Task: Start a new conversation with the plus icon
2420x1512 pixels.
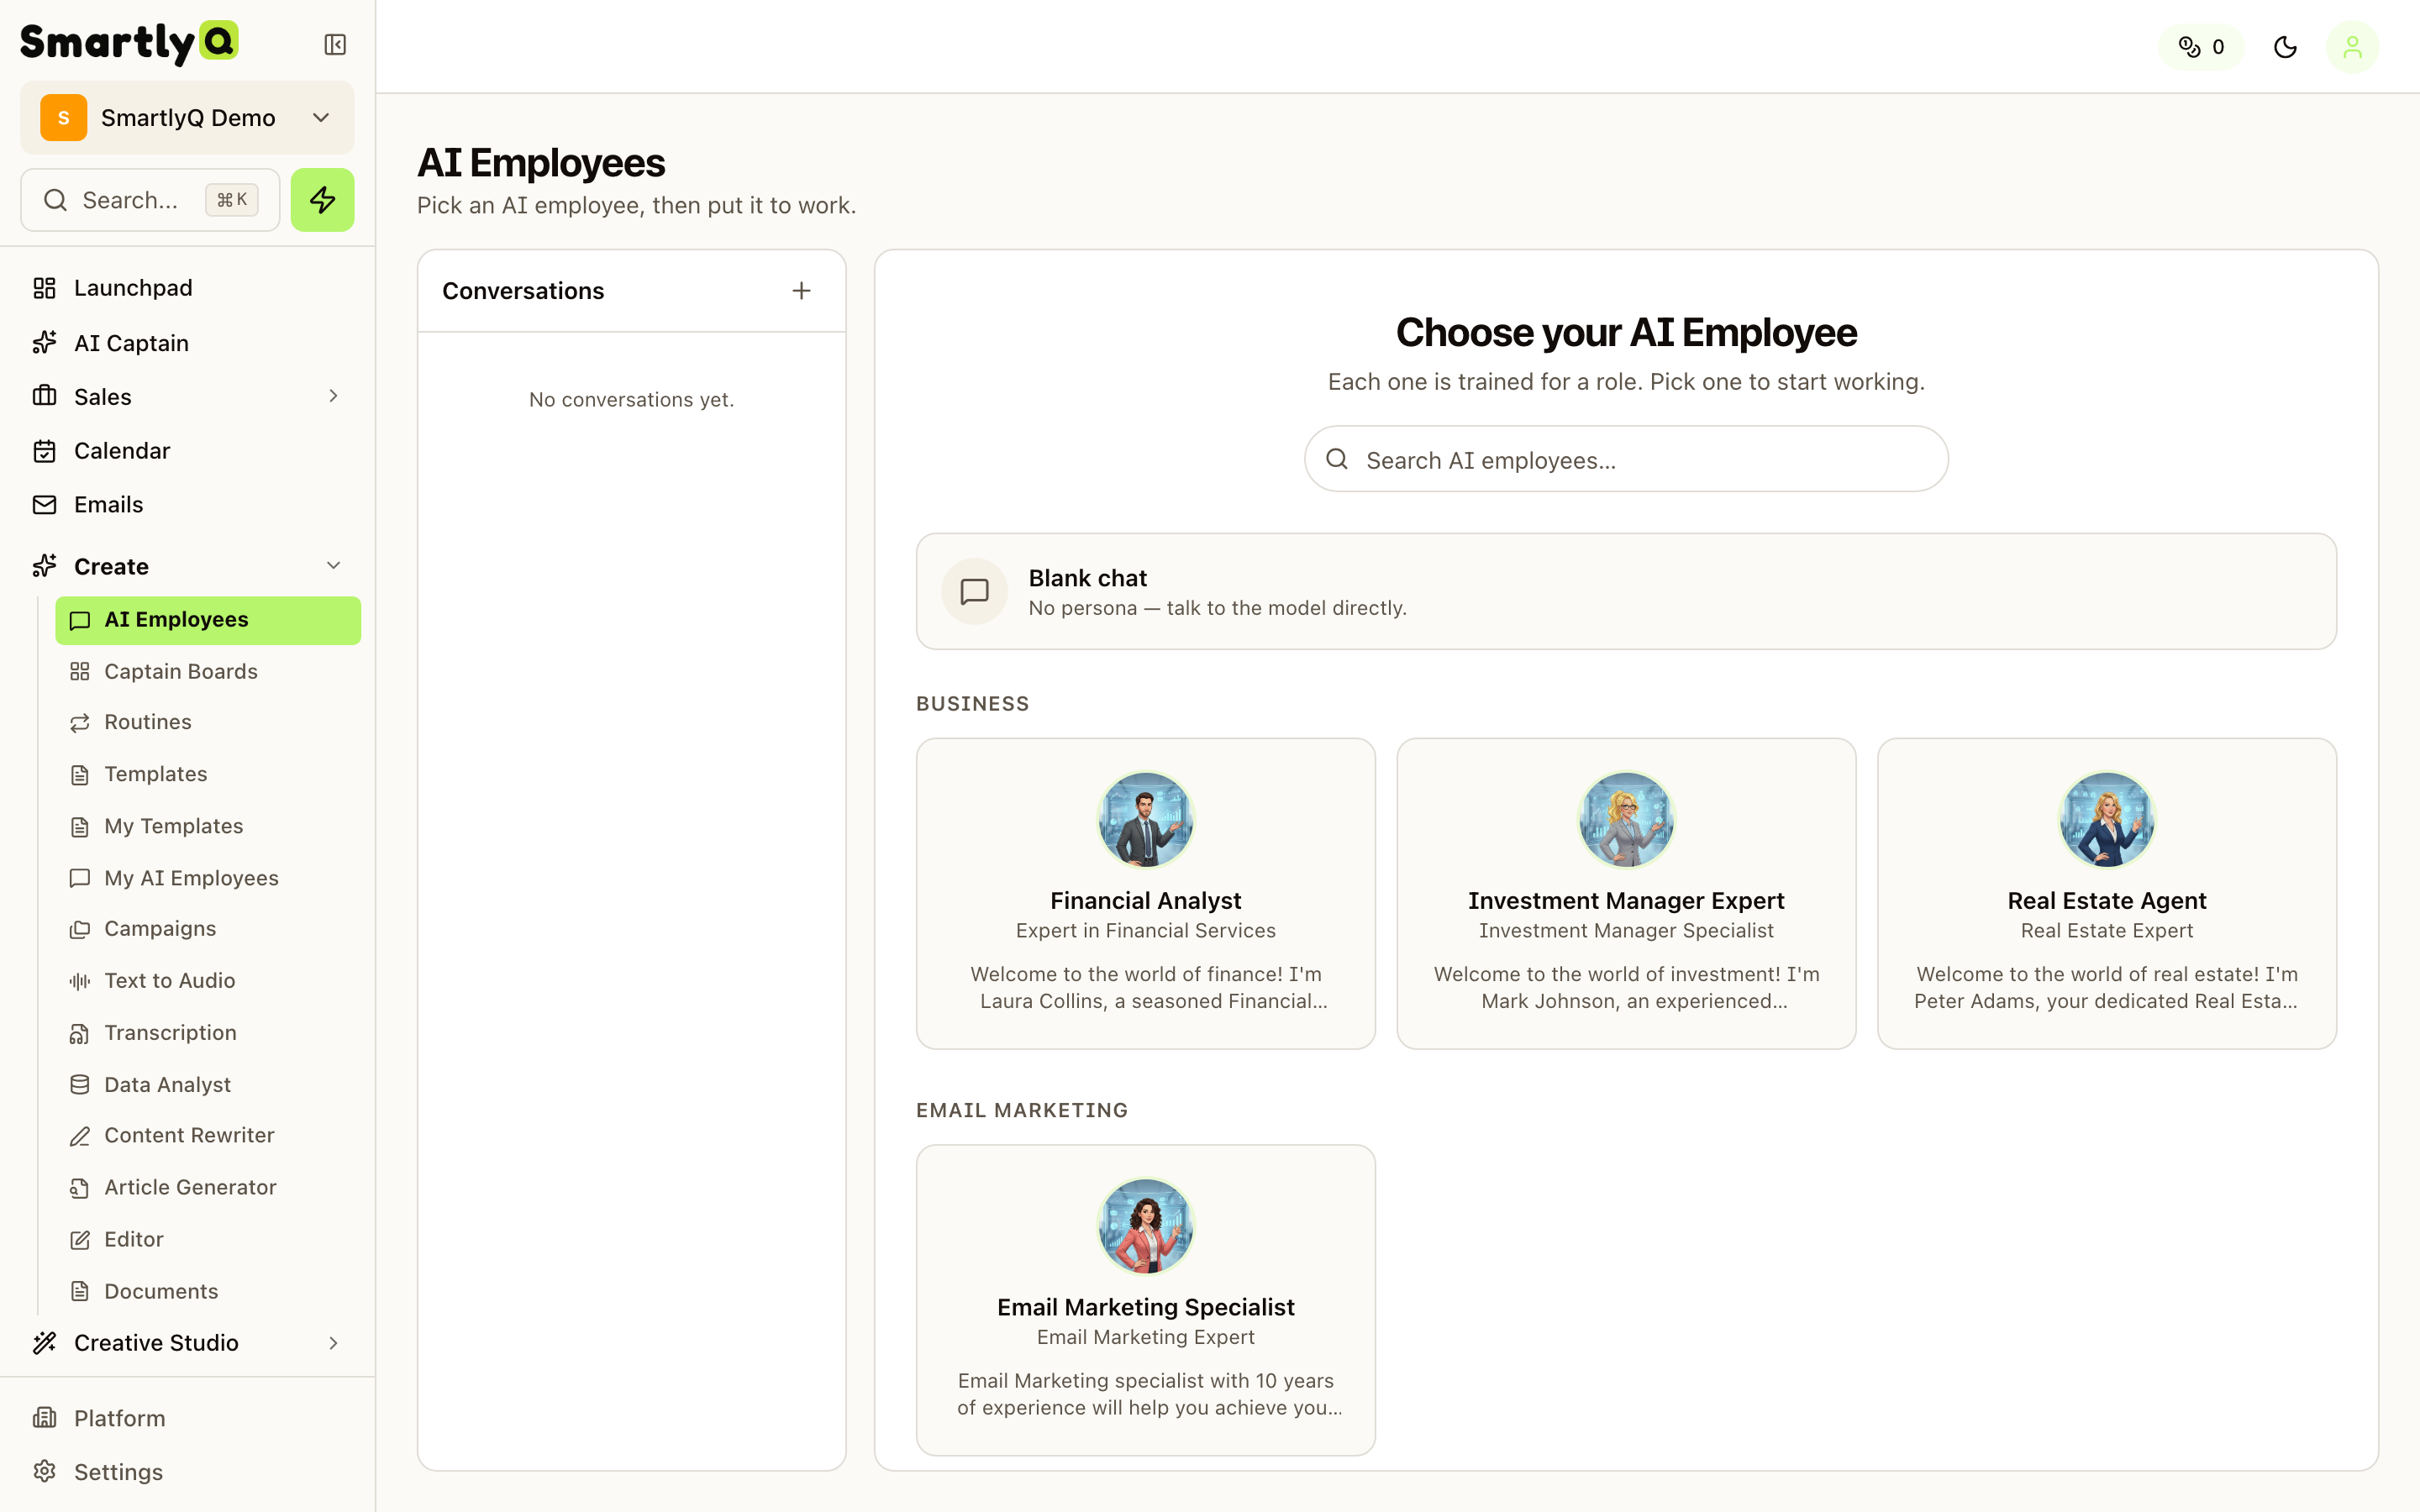Action: [x=801, y=291]
